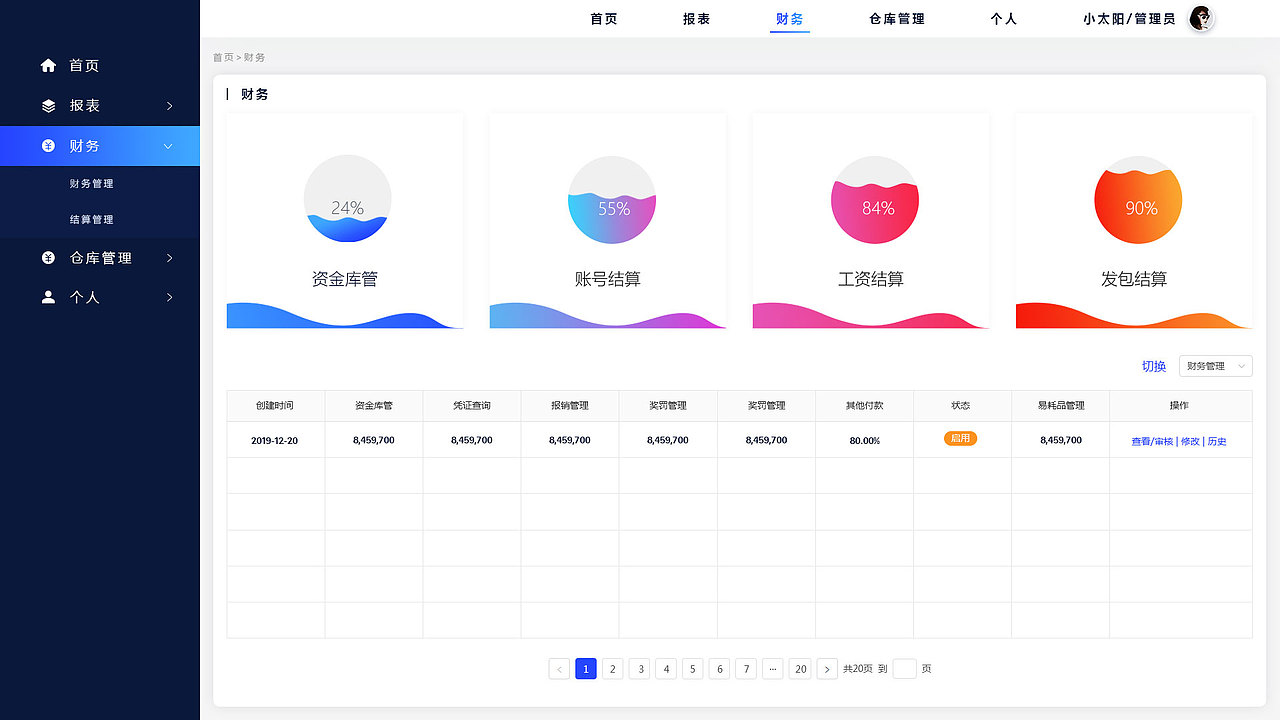This screenshot has width=1280, height=720.
Task: Click the 仓库管理 warehouse icon in sidebar
Action: 48,257
